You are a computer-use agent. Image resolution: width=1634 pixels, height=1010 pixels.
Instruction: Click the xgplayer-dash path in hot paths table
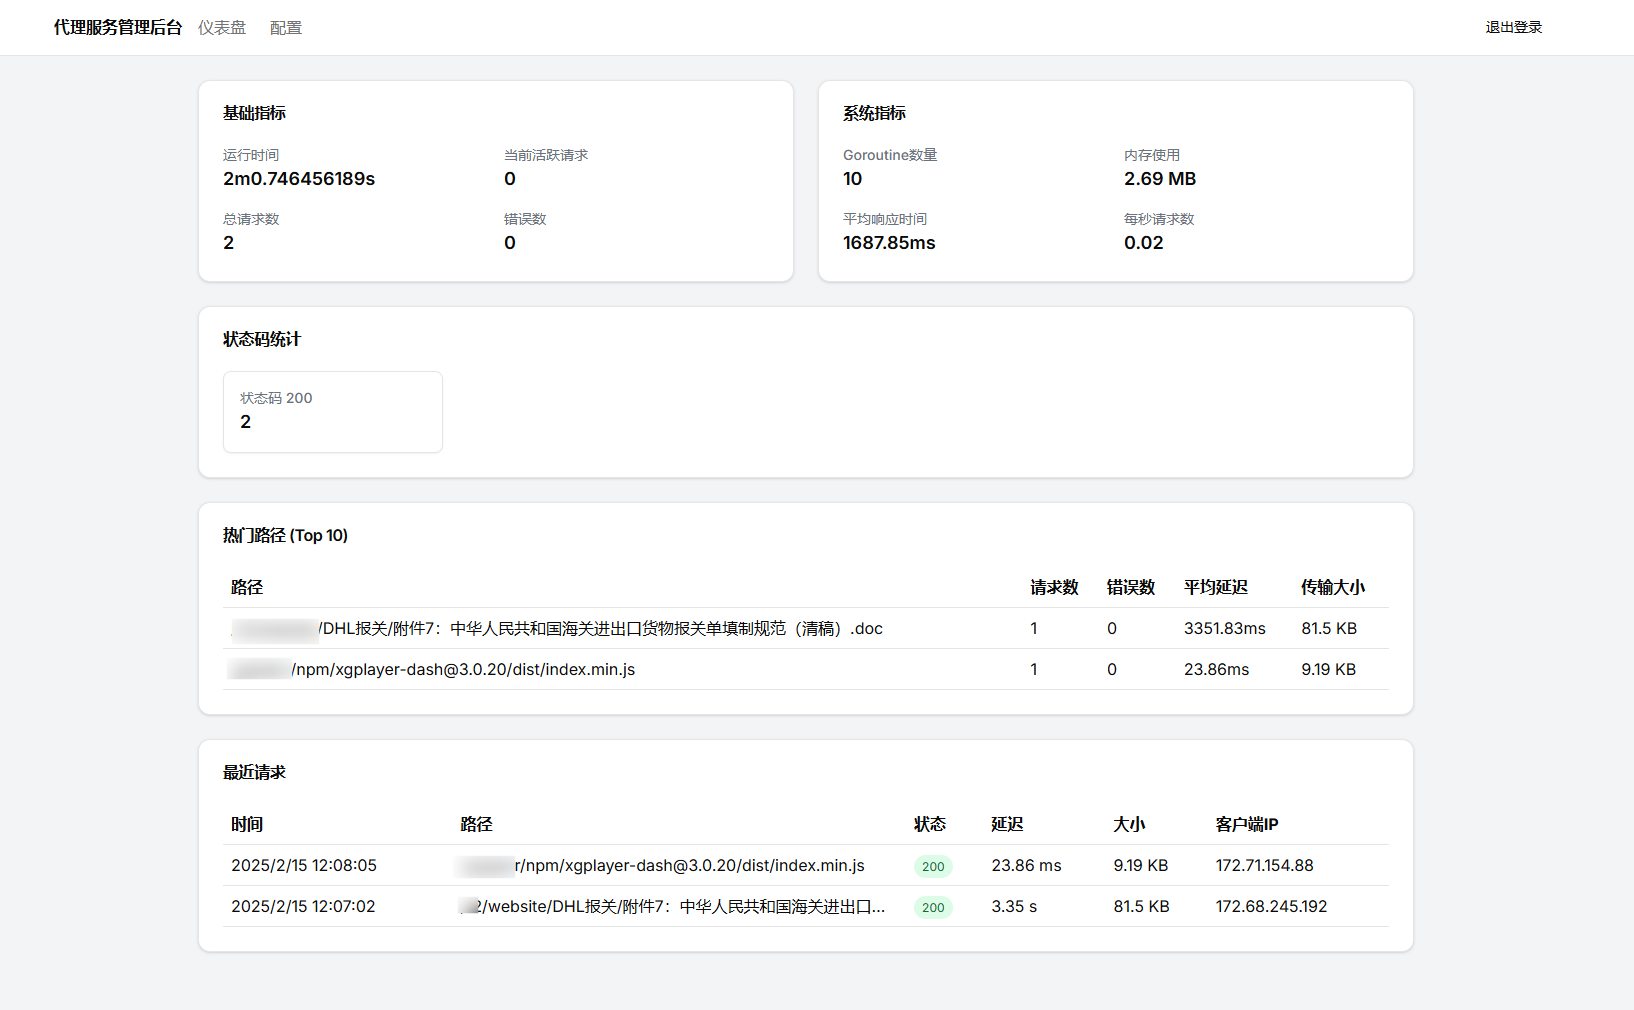coord(463,670)
